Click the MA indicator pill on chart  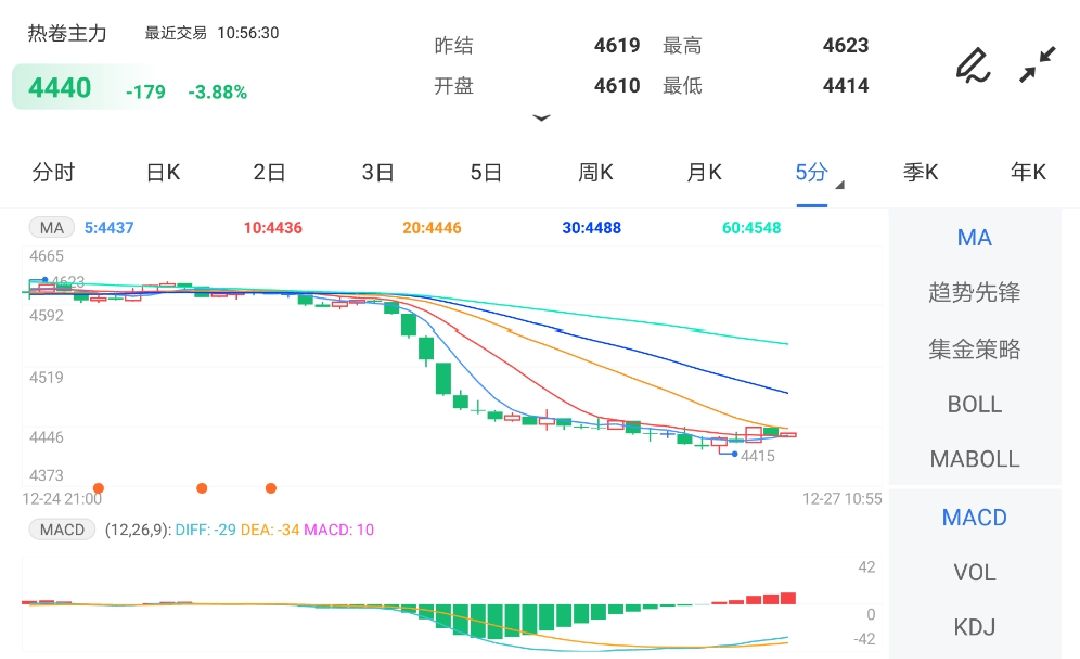[x=52, y=228]
